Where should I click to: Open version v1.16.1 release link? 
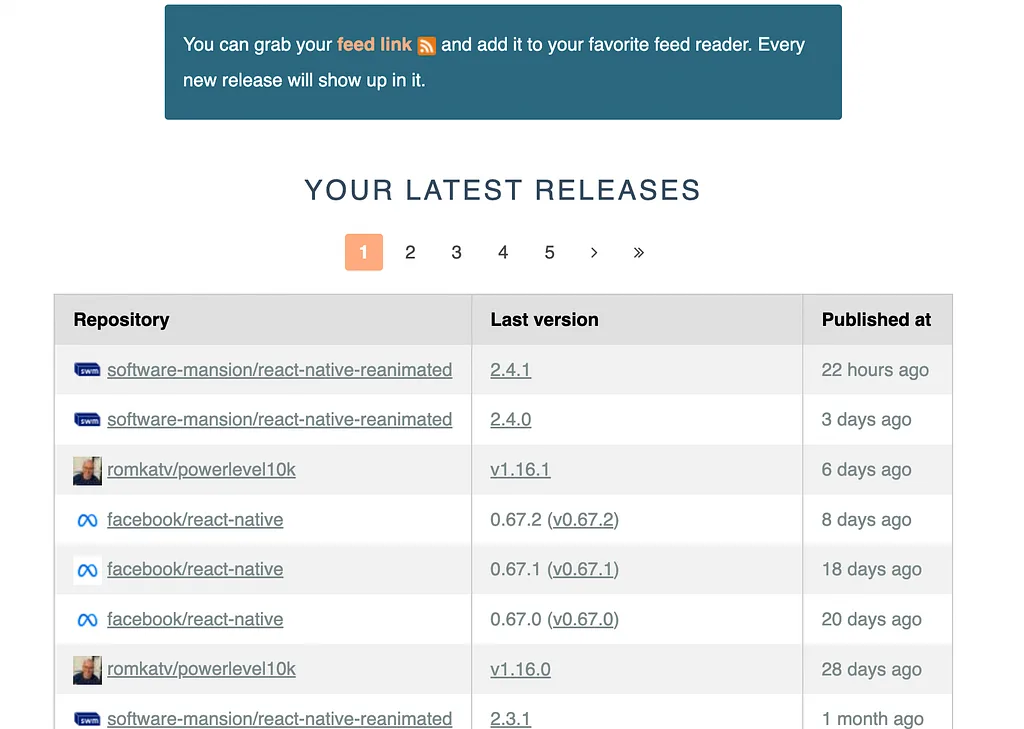[520, 470]
